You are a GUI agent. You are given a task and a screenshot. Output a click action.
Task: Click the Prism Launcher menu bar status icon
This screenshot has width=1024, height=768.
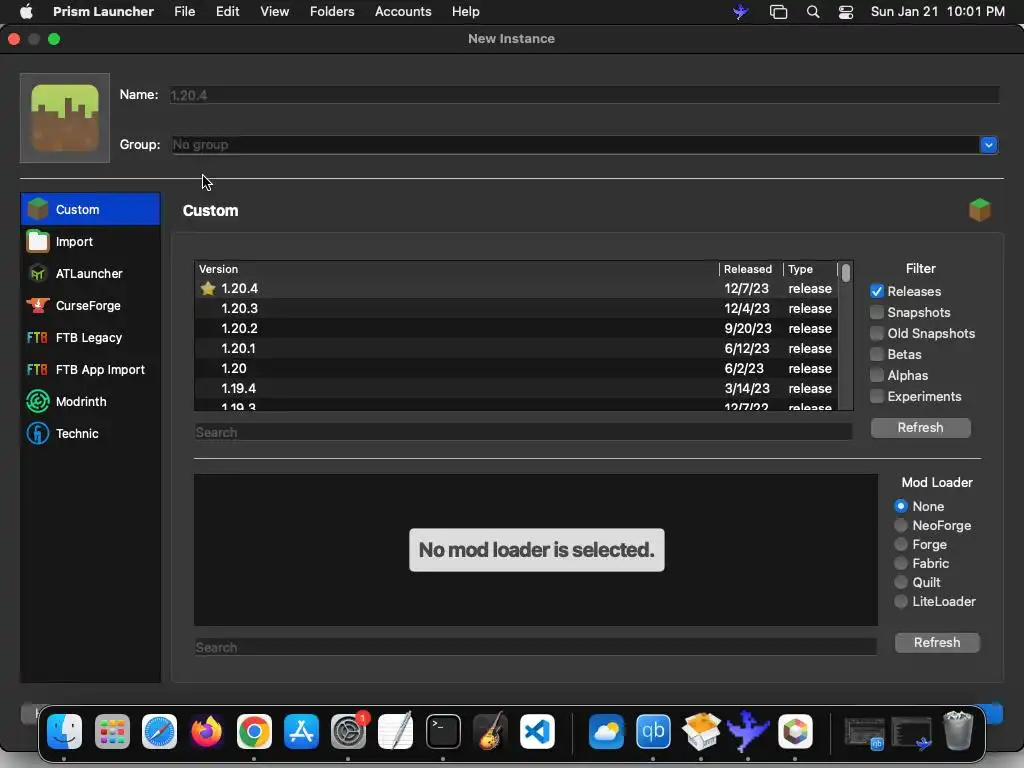[740, 11]
